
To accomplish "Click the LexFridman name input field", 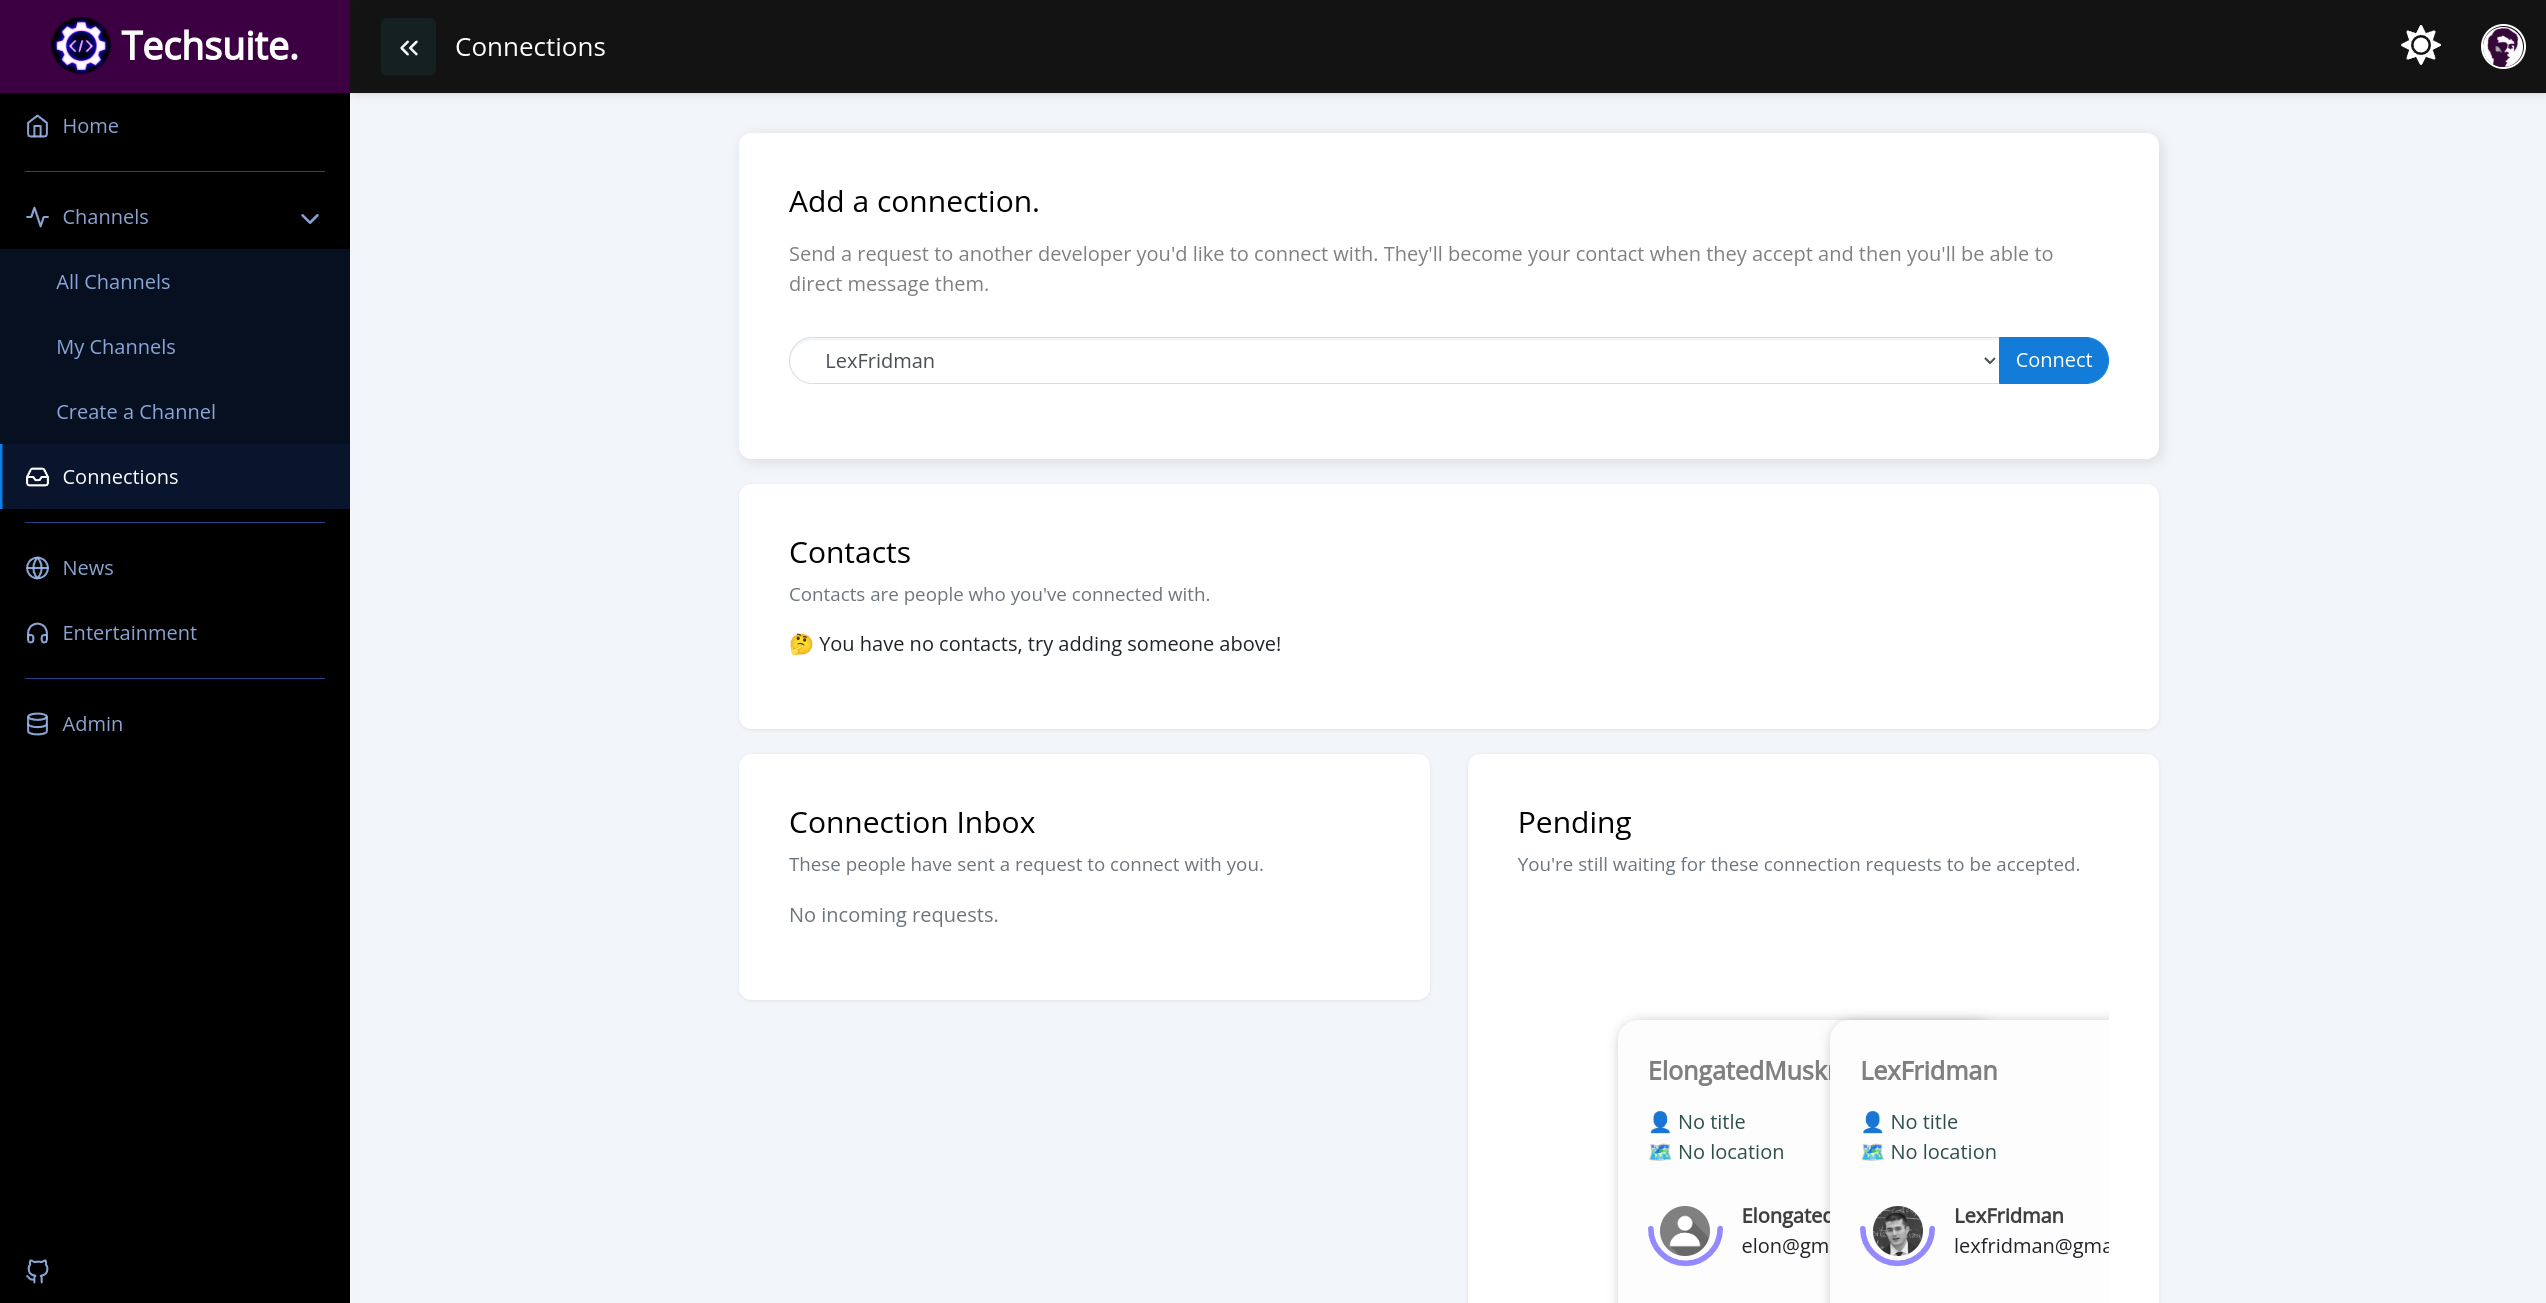I will 1394,359.
